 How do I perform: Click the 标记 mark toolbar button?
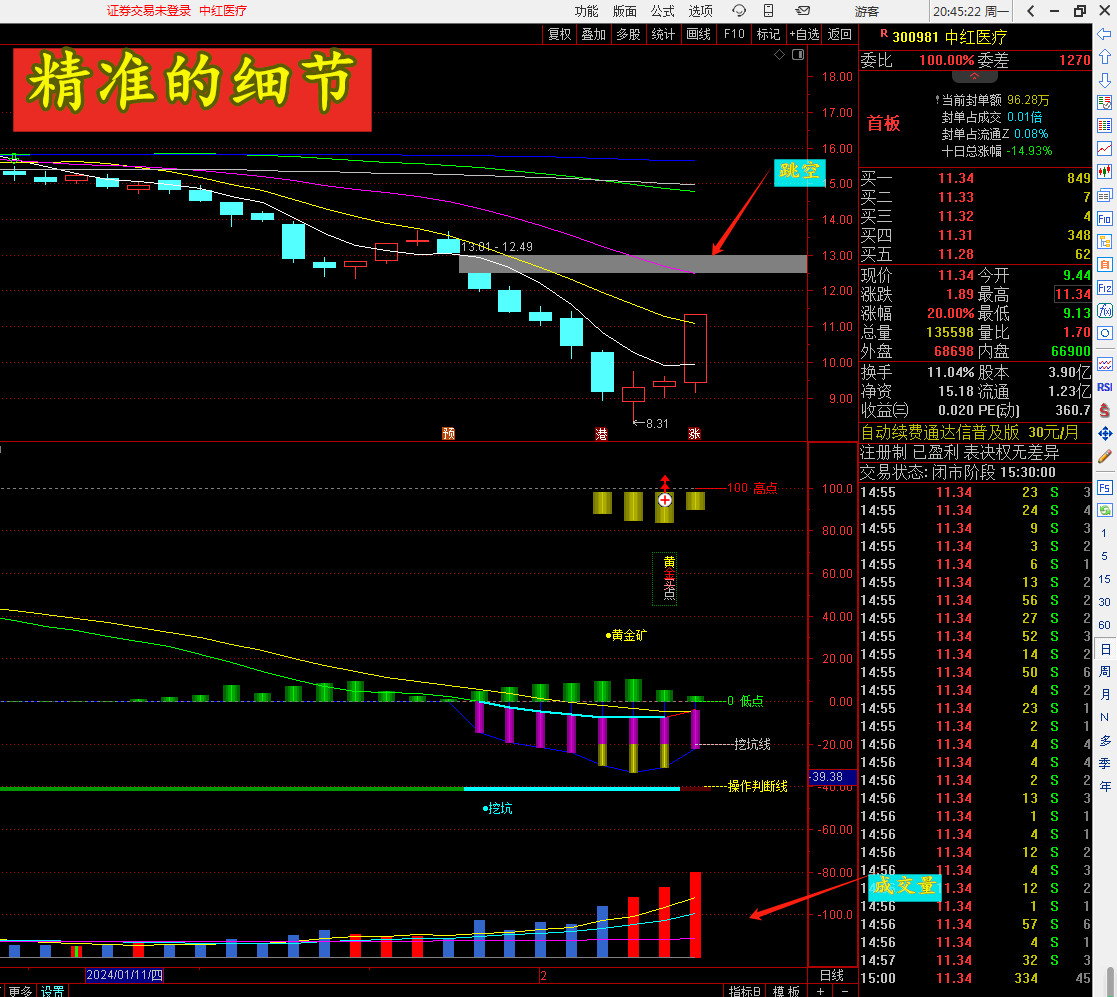[x=768, y=34]
